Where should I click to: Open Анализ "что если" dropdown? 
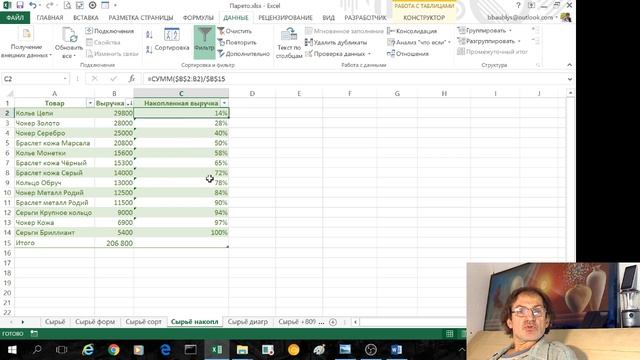click(449, 42)
